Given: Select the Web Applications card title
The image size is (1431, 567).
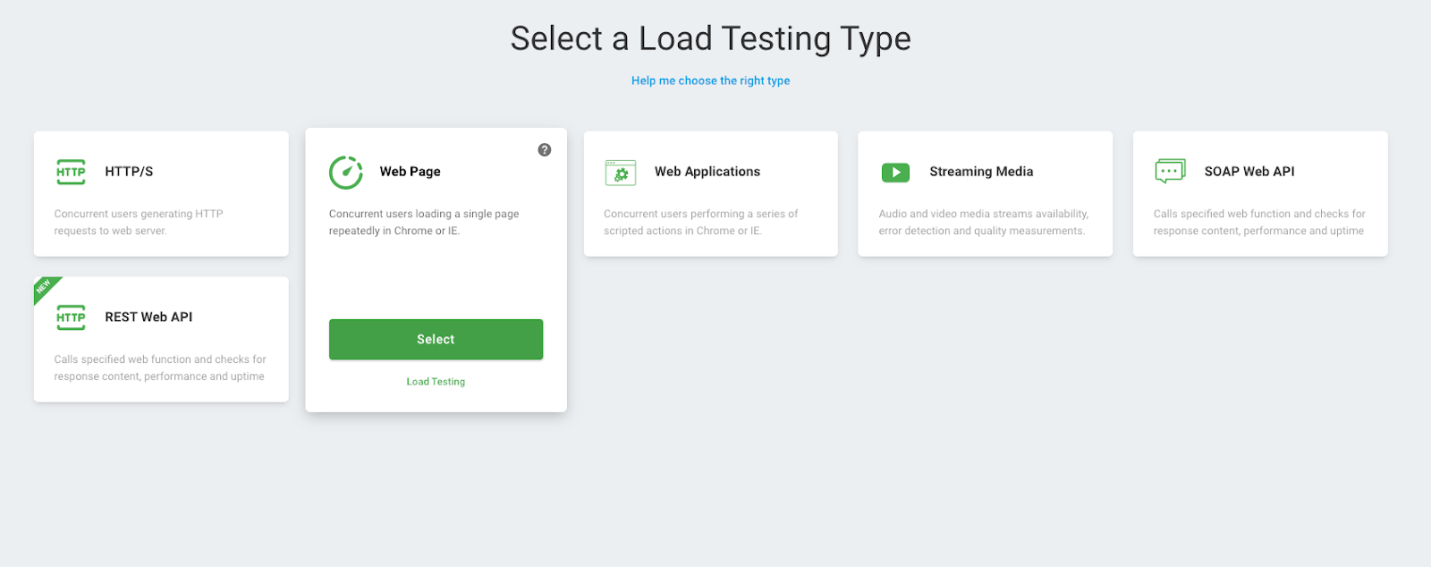Looking at the screenshot, I should [707, 172].
